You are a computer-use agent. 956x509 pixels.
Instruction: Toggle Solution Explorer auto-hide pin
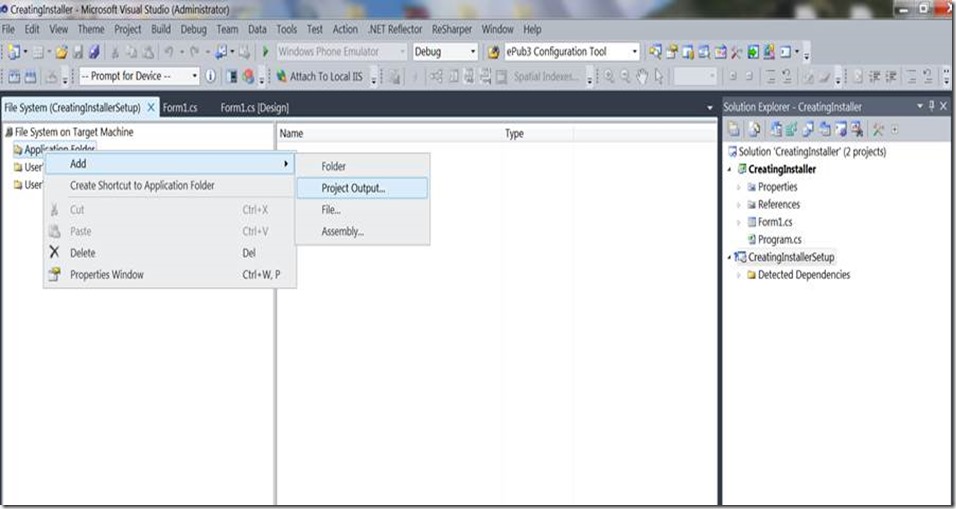click(931, 106)
